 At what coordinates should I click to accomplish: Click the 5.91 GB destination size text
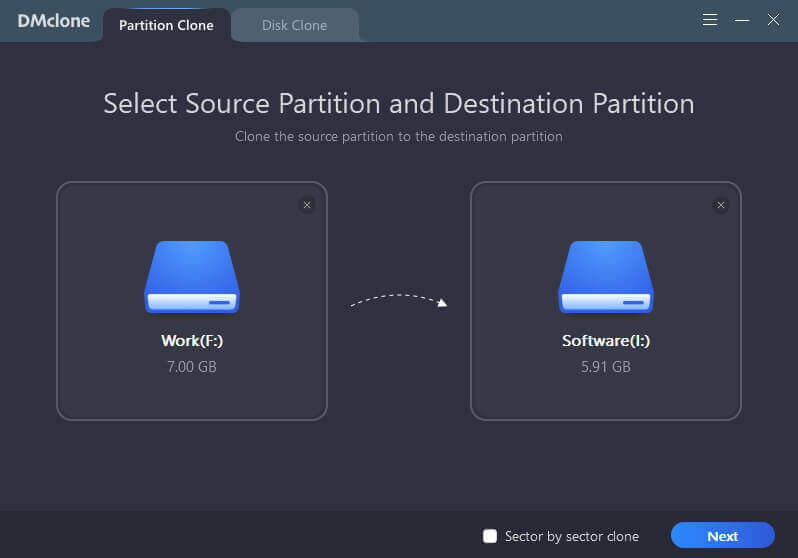(606, 366)
